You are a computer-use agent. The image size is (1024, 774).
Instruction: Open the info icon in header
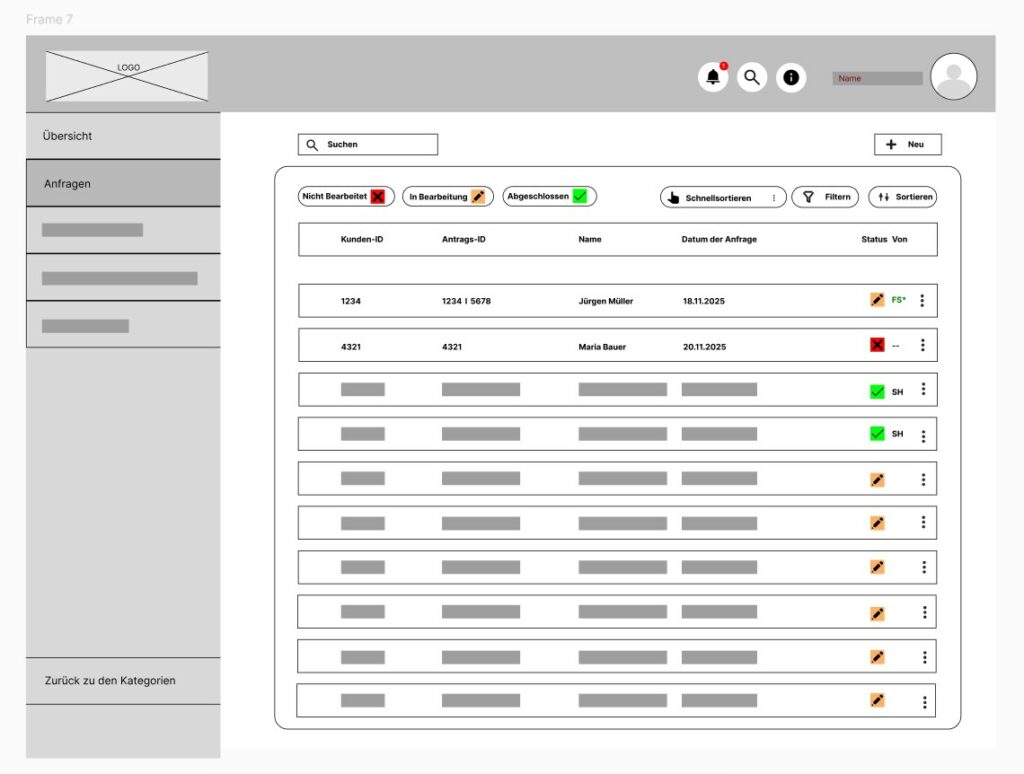(x=791, y=77)
